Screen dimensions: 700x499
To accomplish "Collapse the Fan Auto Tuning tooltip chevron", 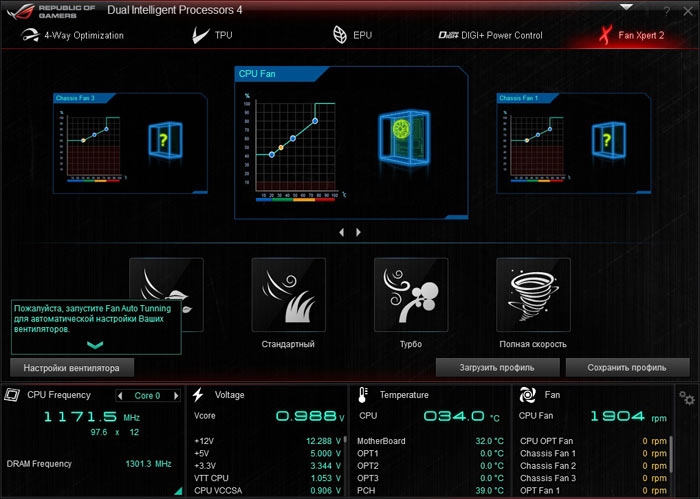I will [95, 344].
